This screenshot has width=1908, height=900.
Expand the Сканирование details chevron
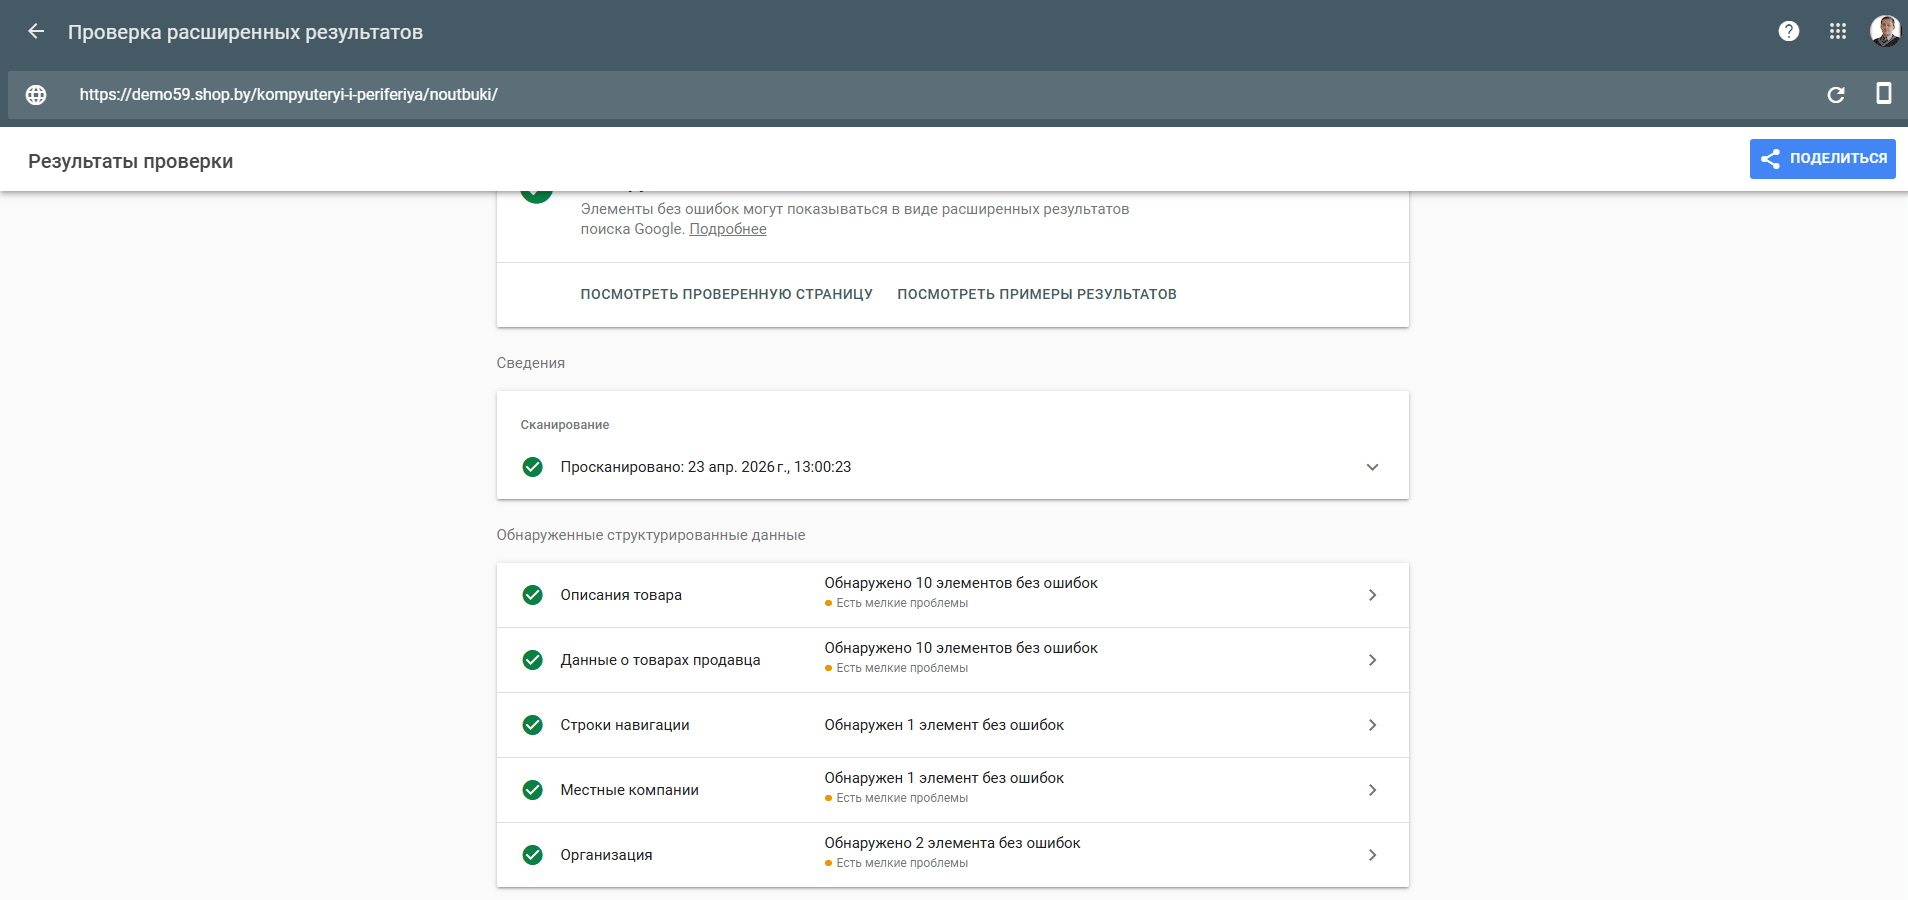[x=1372, y=467]
